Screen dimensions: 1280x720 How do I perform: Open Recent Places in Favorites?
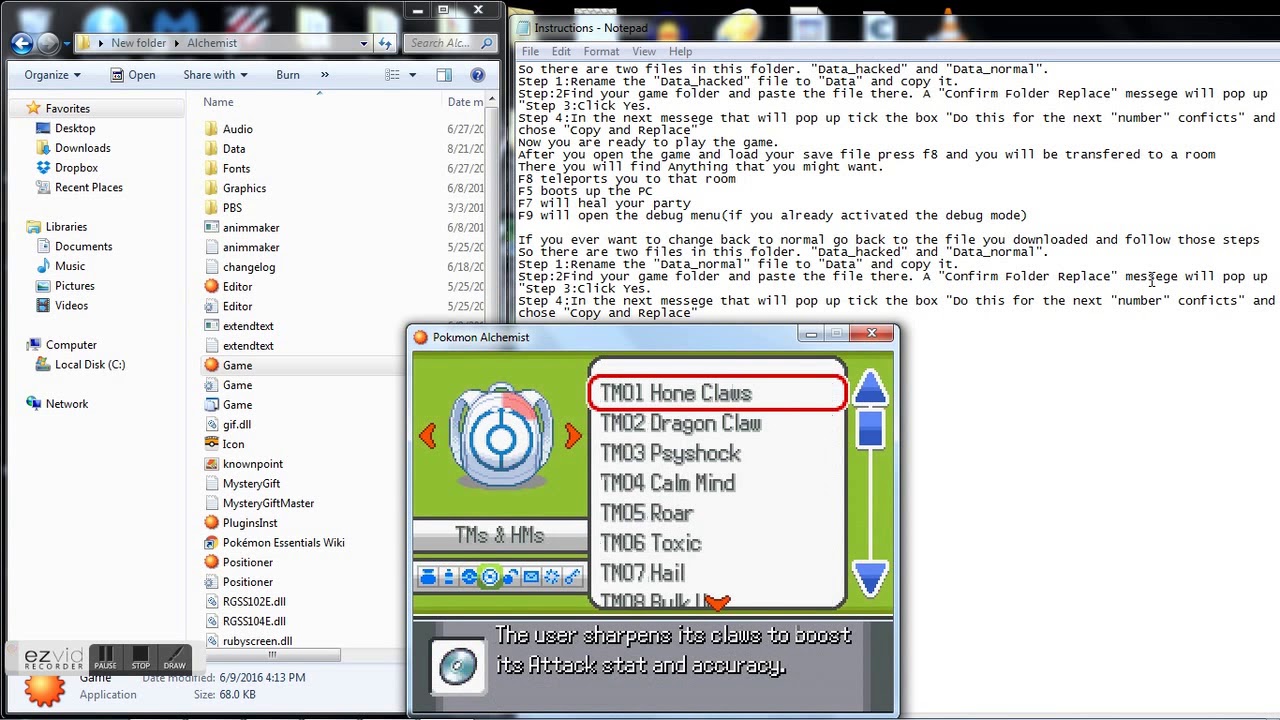click(88, 187)
